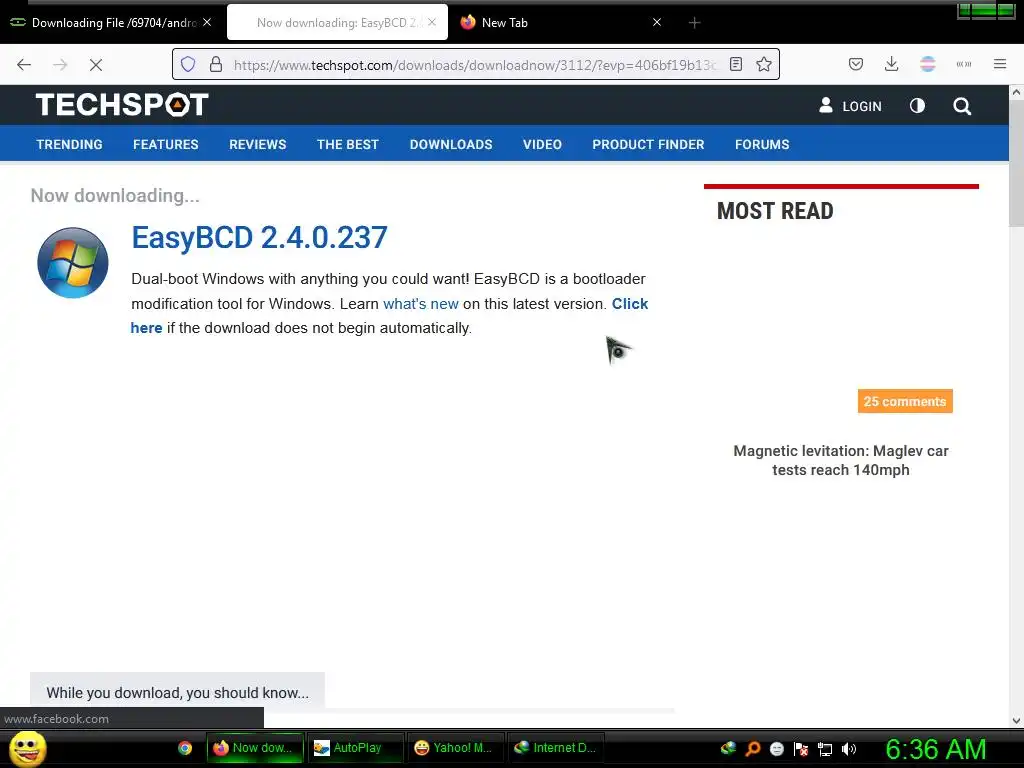Open the DOWNLOADS menu item
This screenshot has width=1024, height=768.
(451, 144)
